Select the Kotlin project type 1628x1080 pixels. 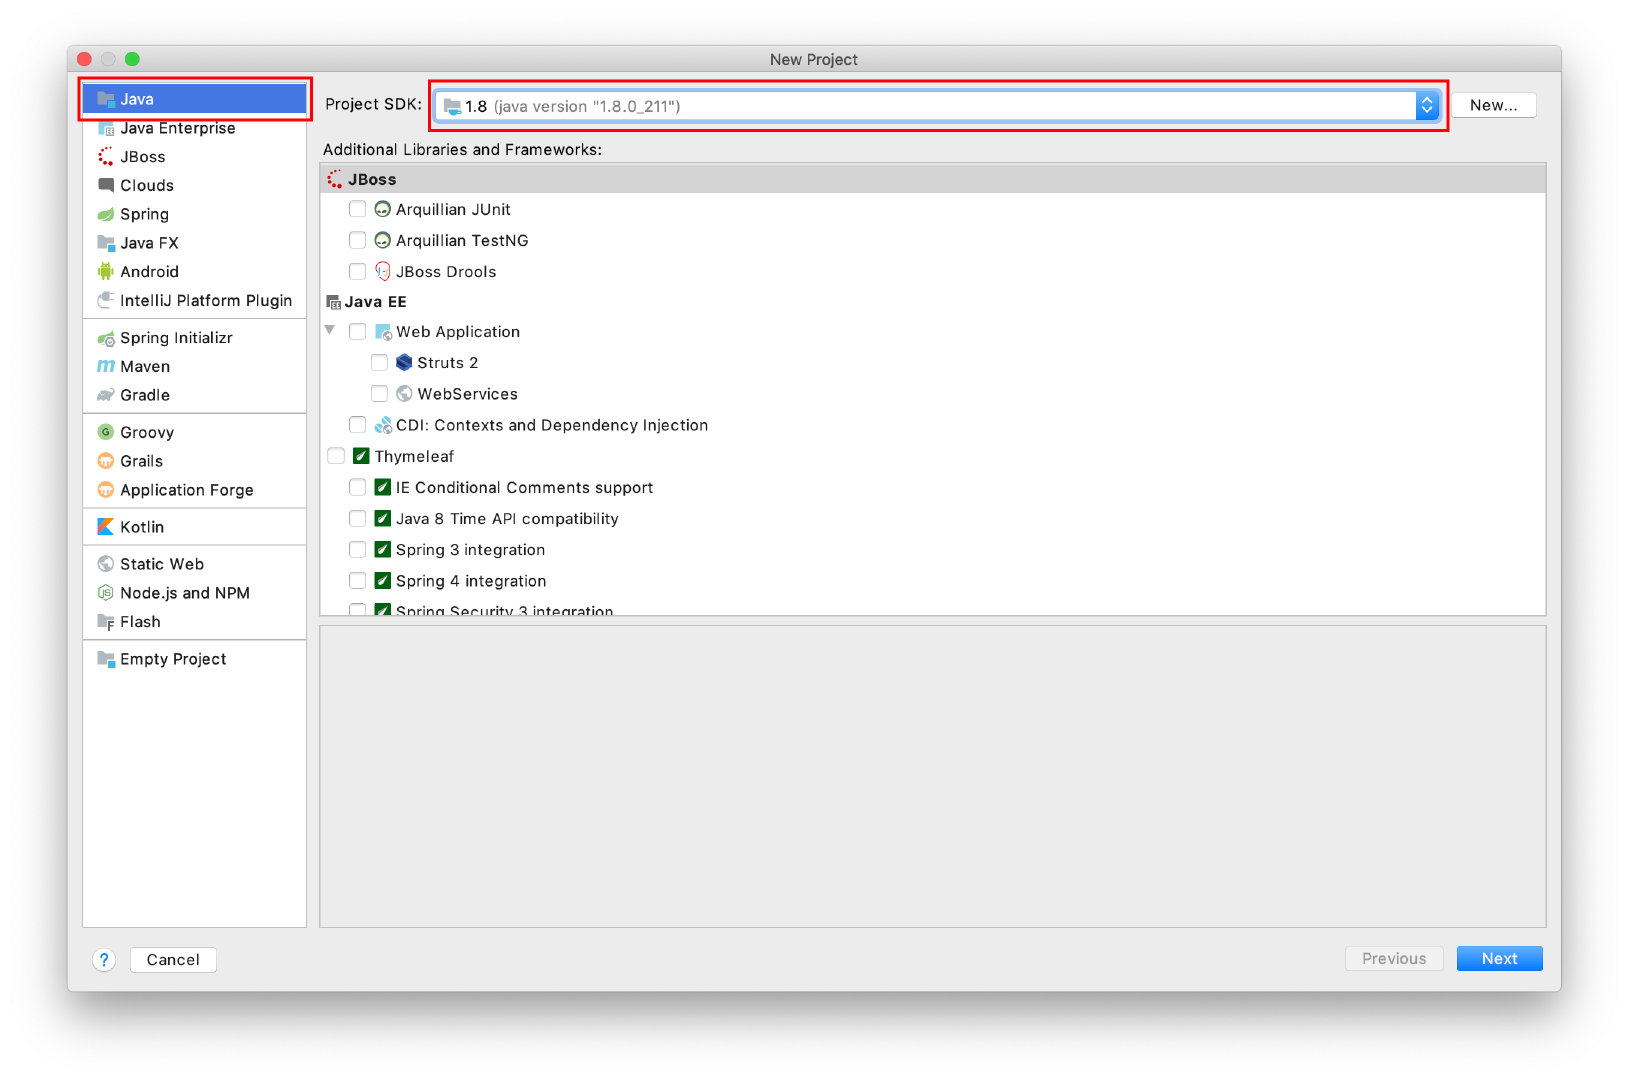[195, 527]
